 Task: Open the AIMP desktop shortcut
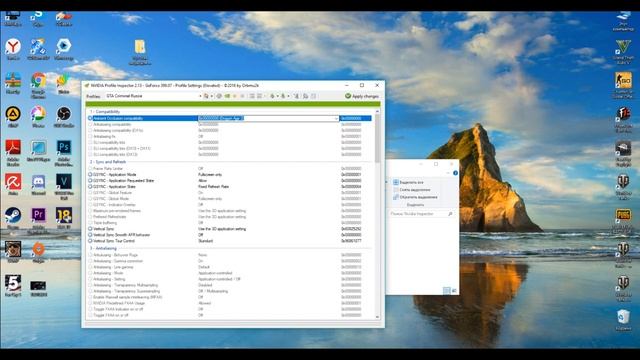click(x=13, y=117)
